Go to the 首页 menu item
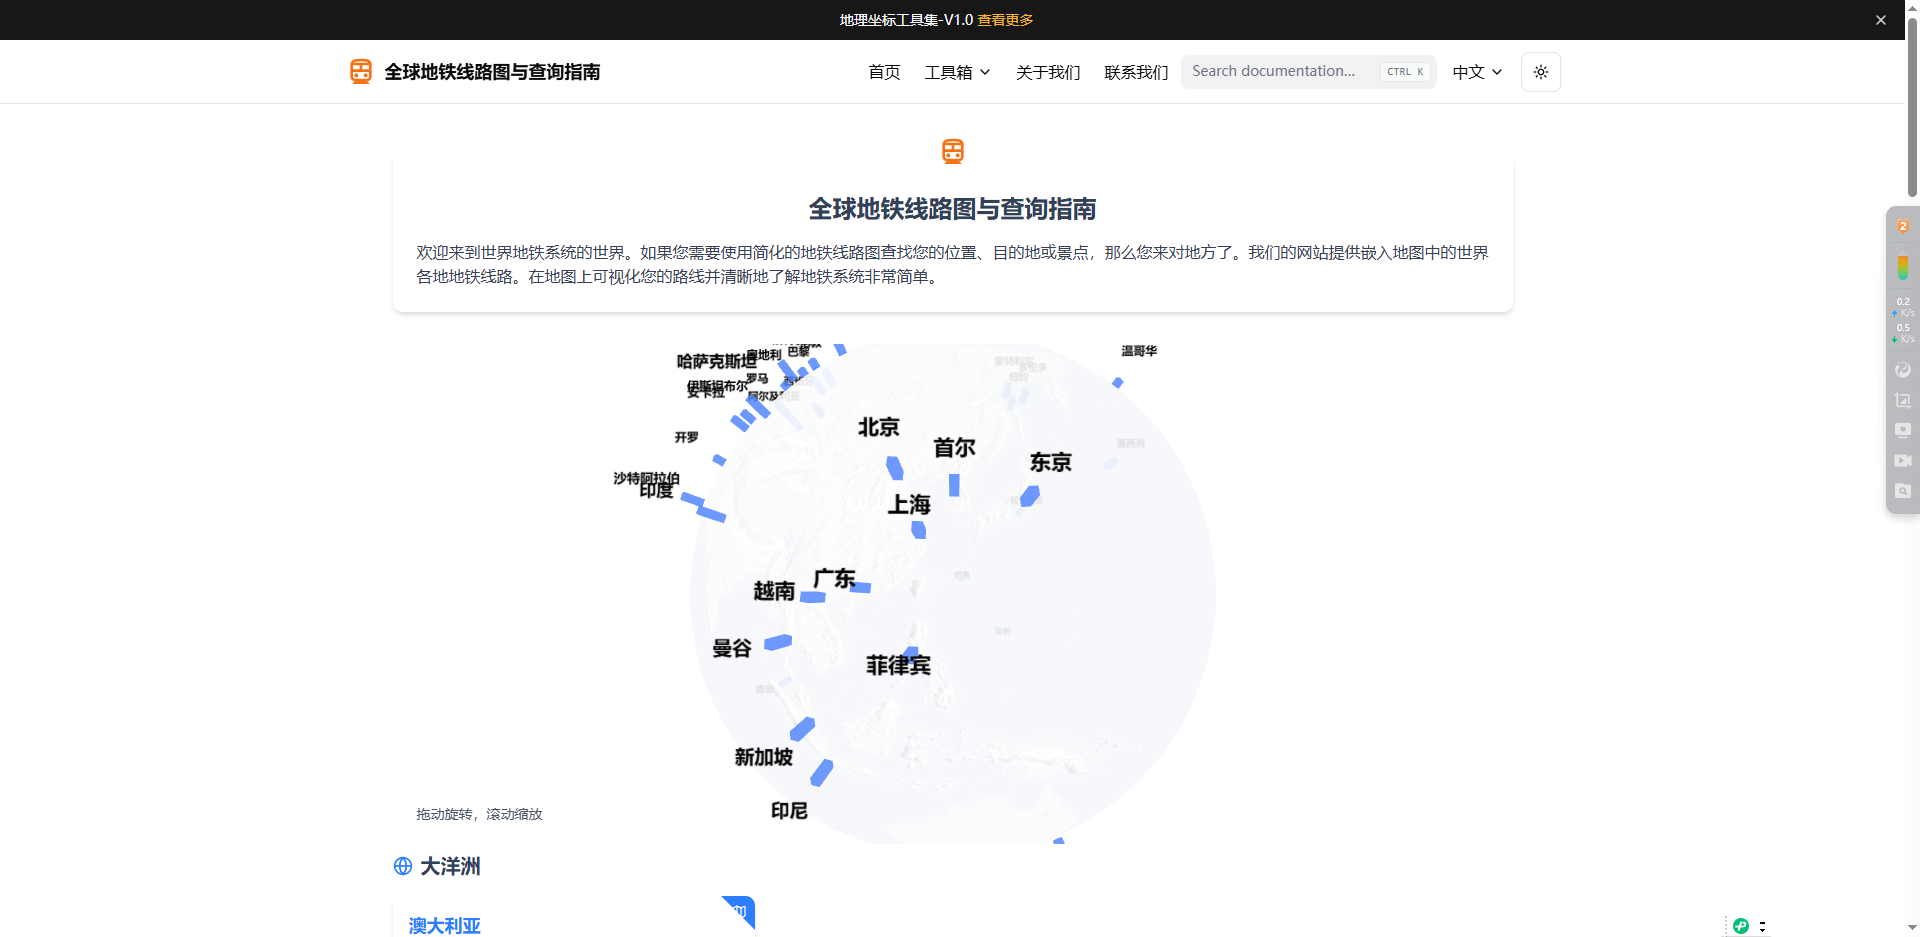Viewport: 1920px width, 937px height. [x=884, y=72]
